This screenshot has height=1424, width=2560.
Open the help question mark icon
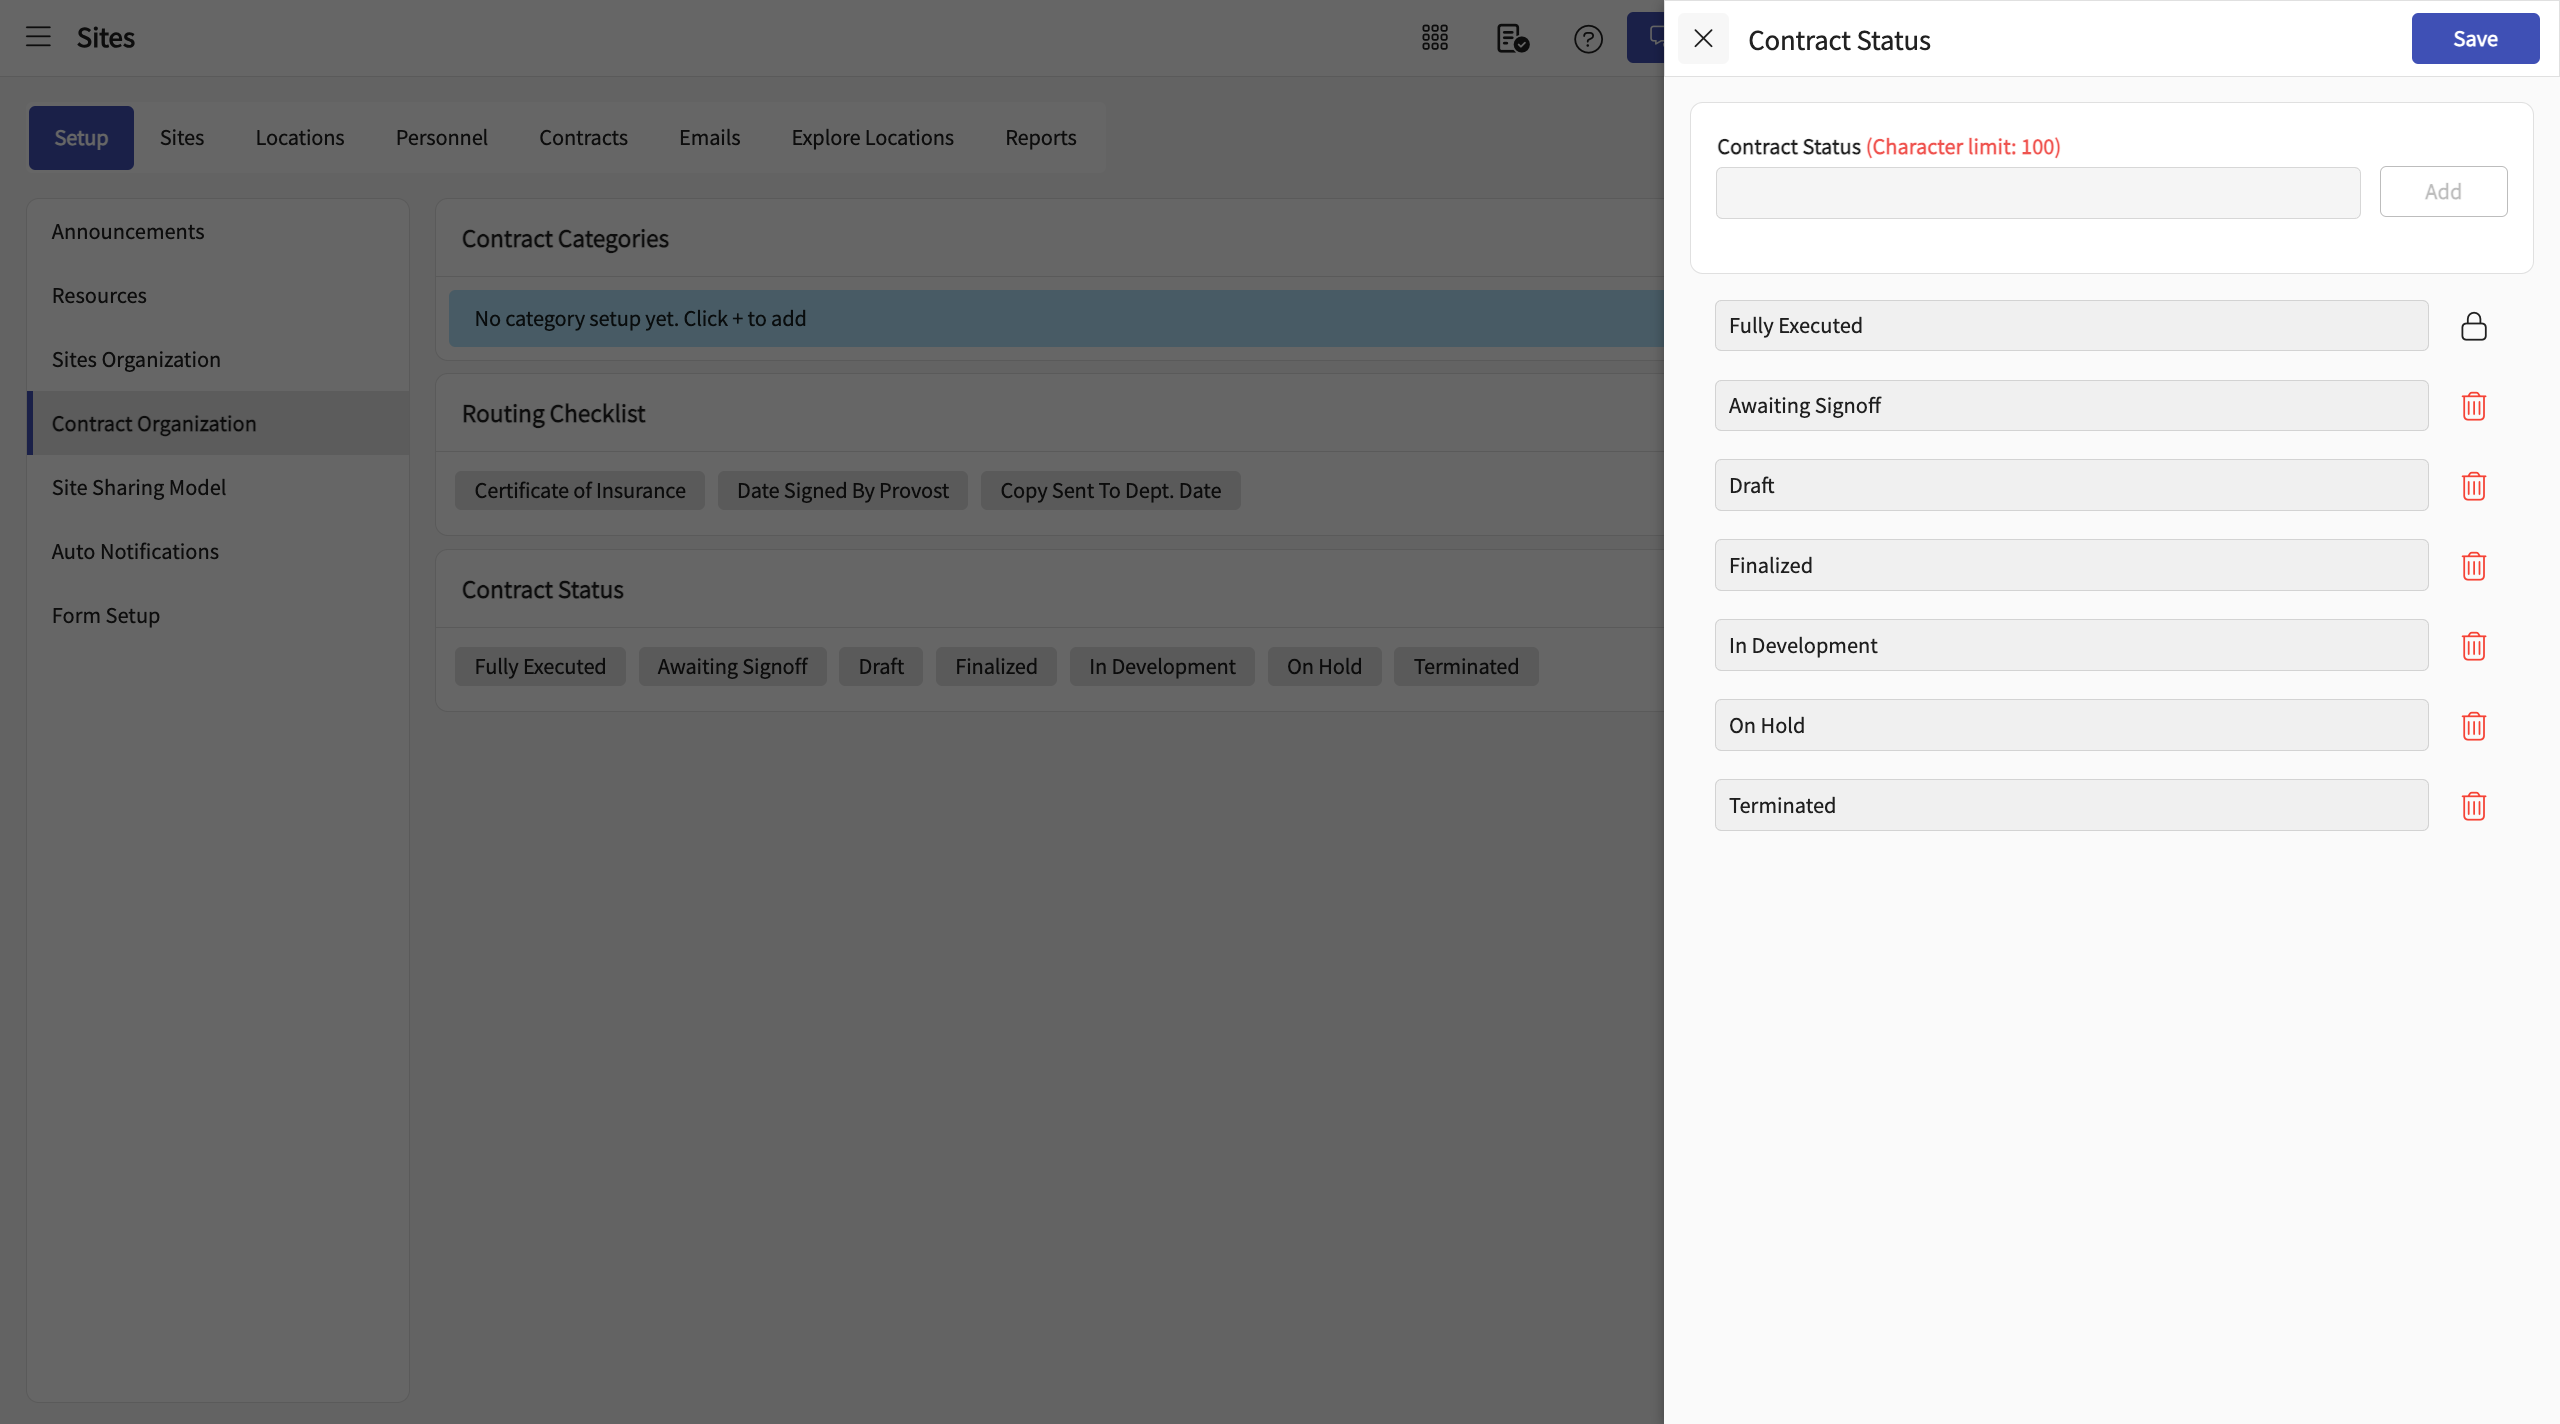pos(1588,39)
